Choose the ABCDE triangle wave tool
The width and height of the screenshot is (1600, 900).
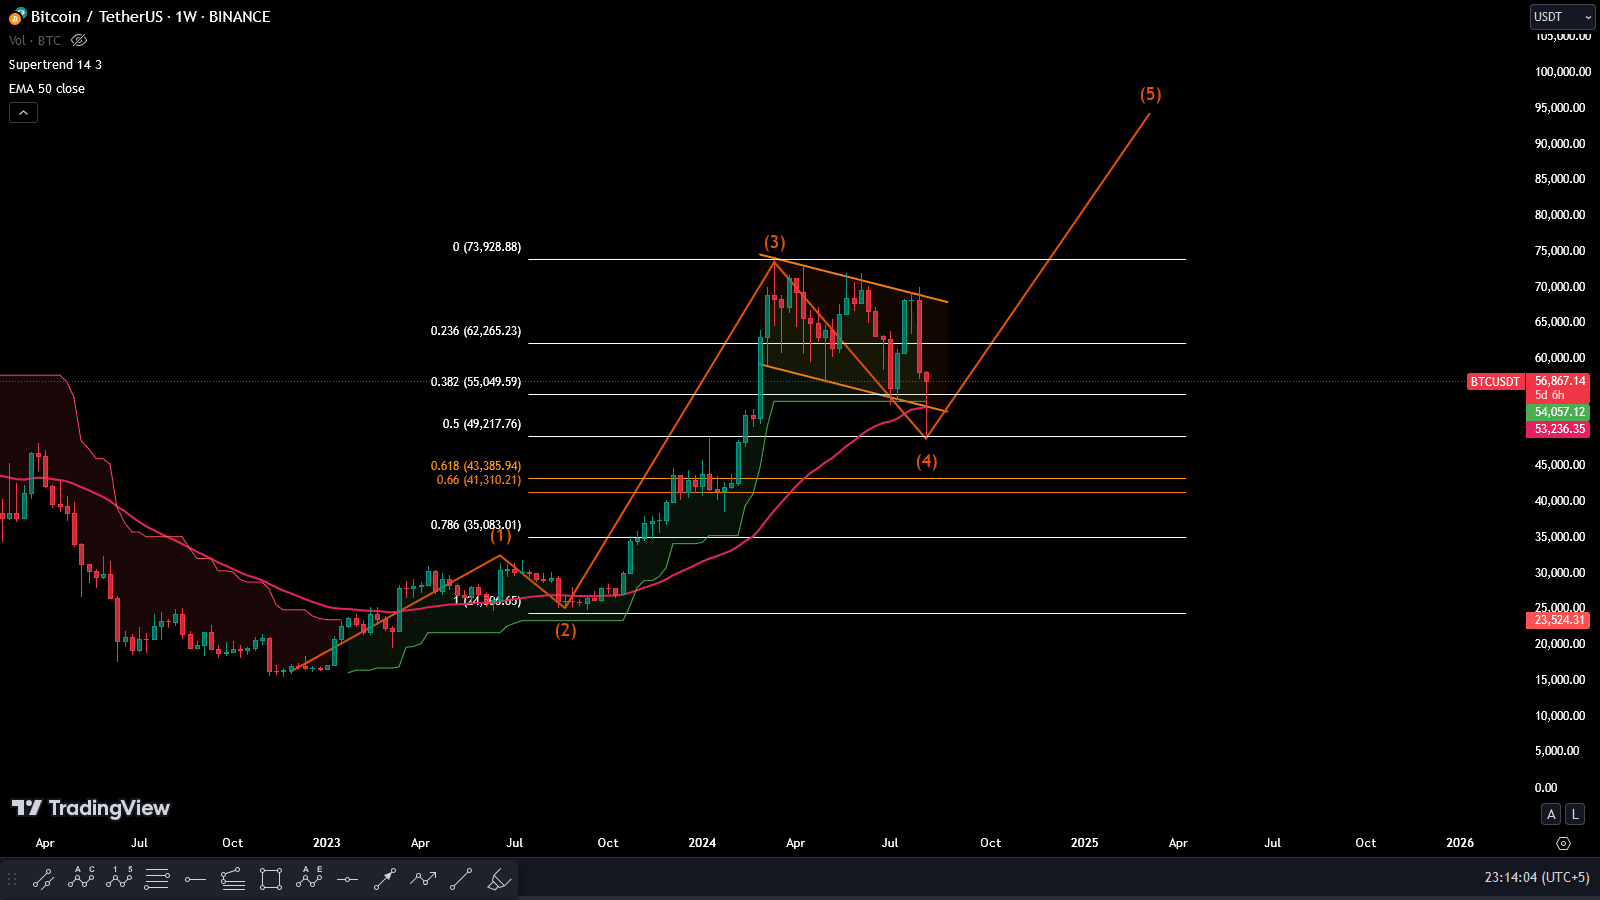(x=309, y=879)
